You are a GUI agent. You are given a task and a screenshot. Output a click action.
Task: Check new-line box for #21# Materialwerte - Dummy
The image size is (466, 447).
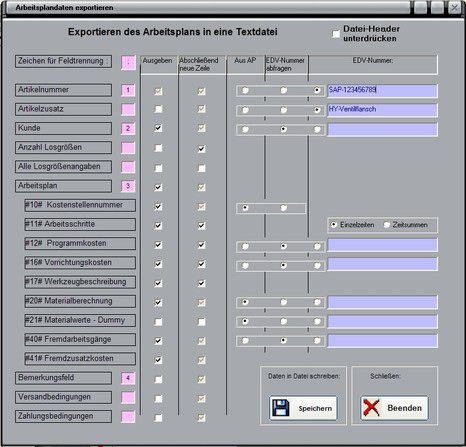pos(201,322)
